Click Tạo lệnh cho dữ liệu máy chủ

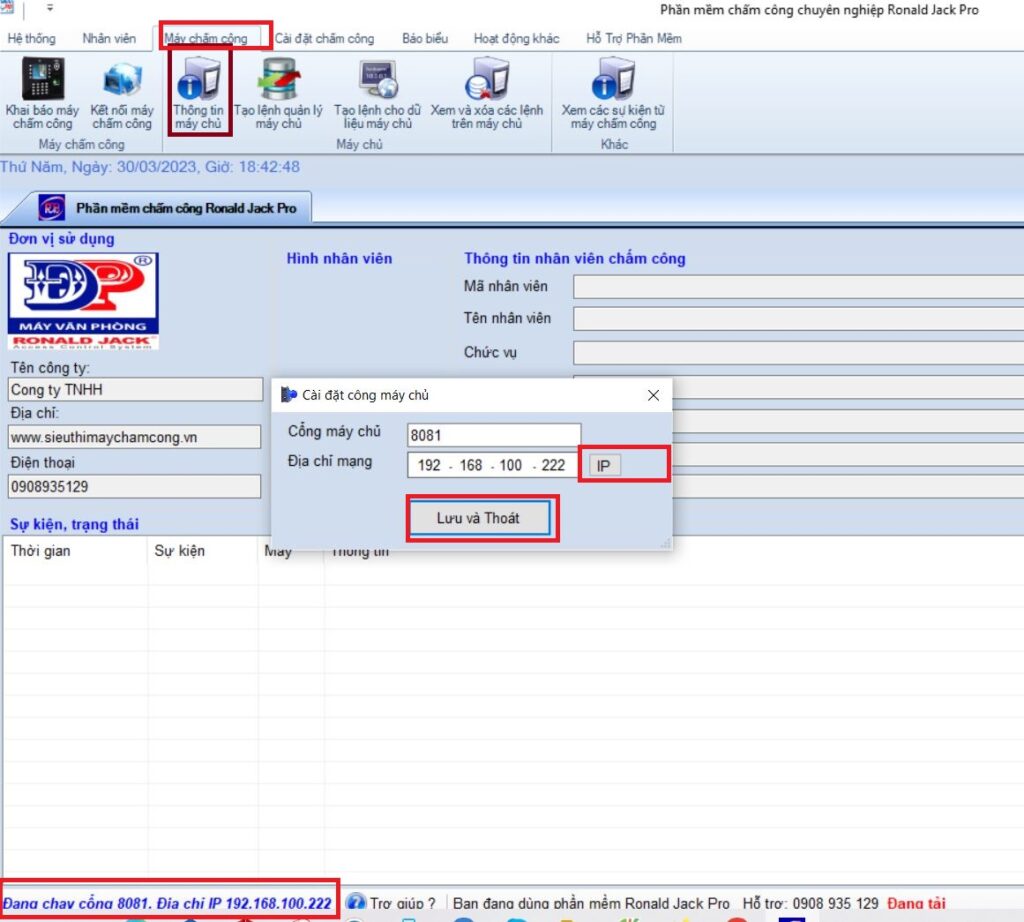point(377,93)
